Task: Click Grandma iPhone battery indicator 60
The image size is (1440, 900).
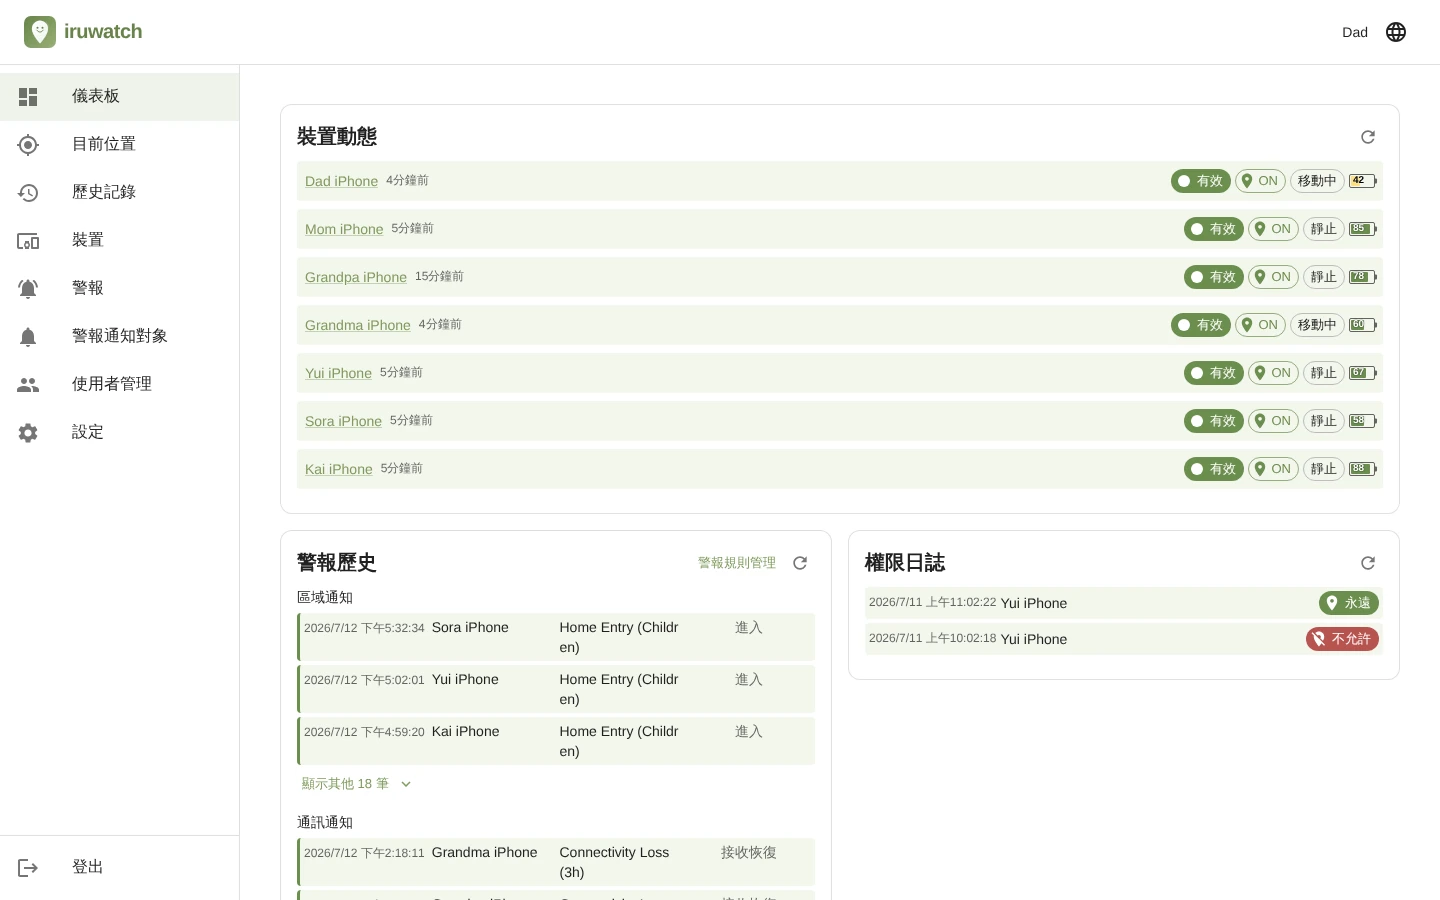Action: tap(1363, 325)
